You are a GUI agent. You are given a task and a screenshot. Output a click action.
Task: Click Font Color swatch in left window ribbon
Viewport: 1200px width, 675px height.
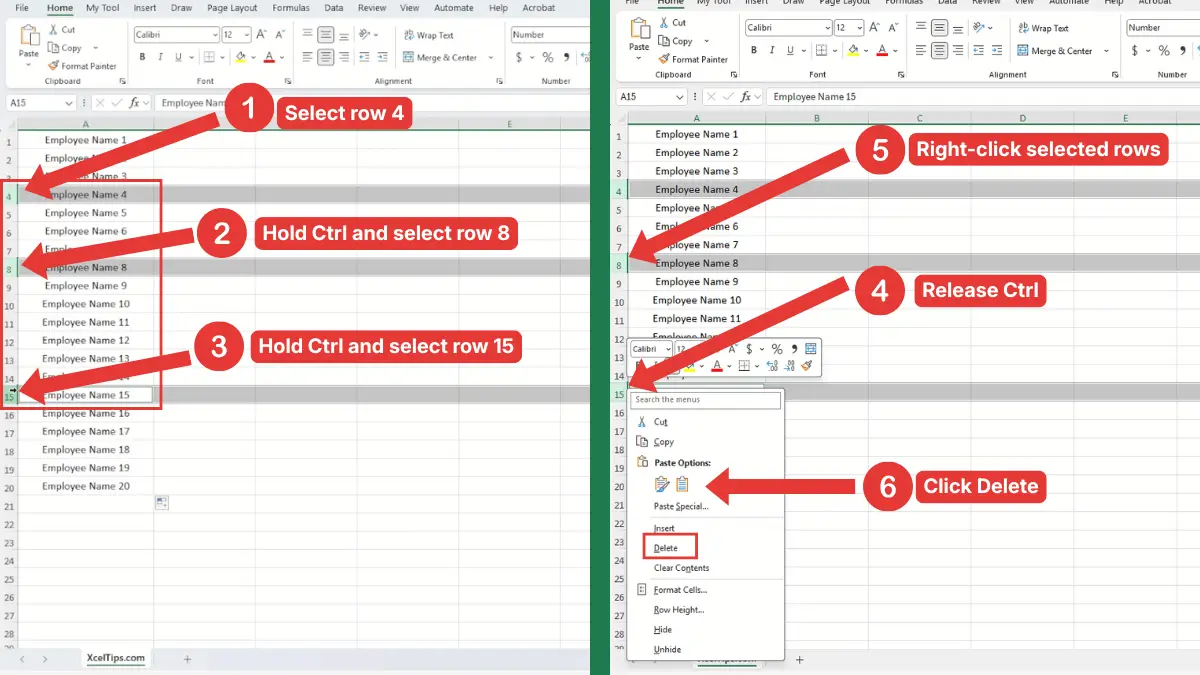pos(269,57)
